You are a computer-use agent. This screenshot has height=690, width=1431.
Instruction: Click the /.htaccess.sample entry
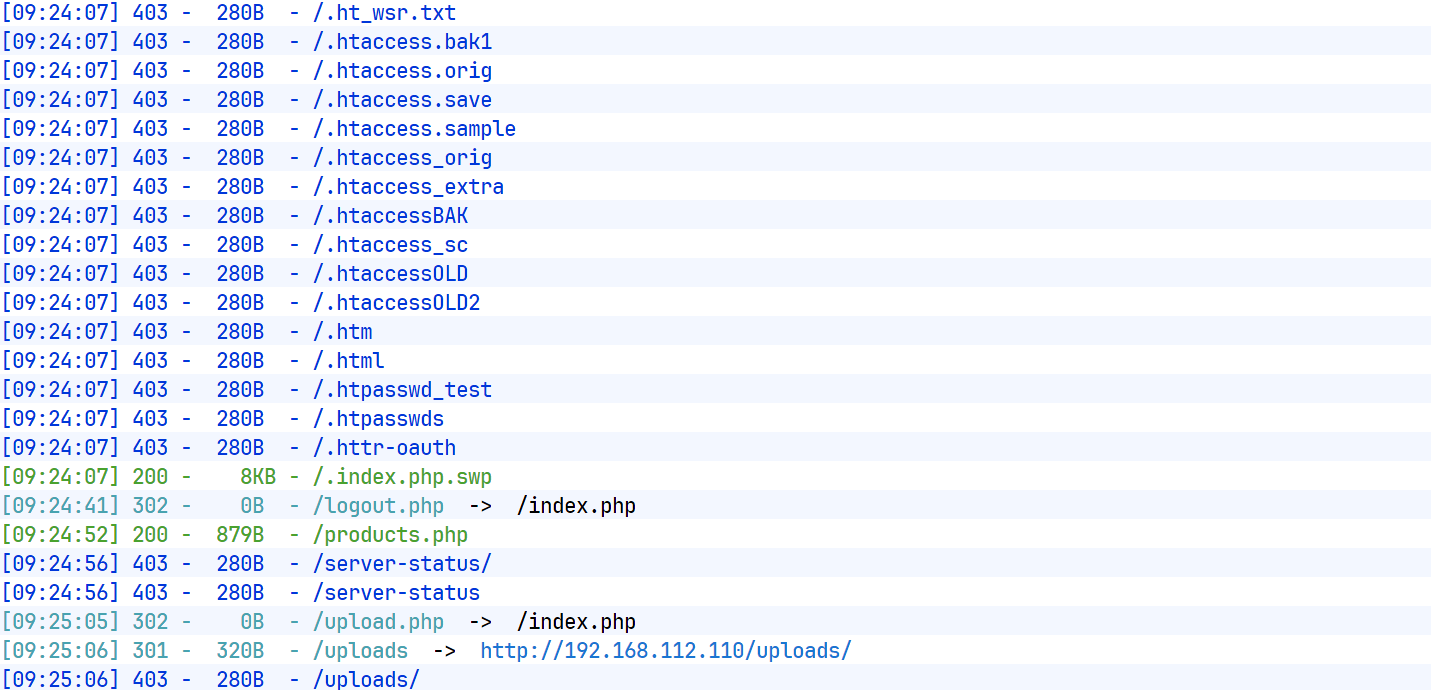414,129
